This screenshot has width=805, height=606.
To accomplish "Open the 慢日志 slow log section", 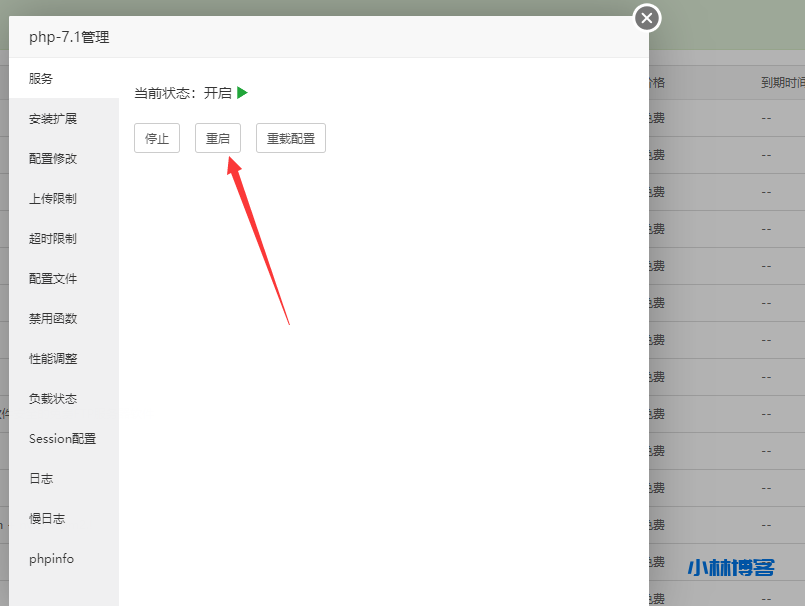I will [47, 518].
